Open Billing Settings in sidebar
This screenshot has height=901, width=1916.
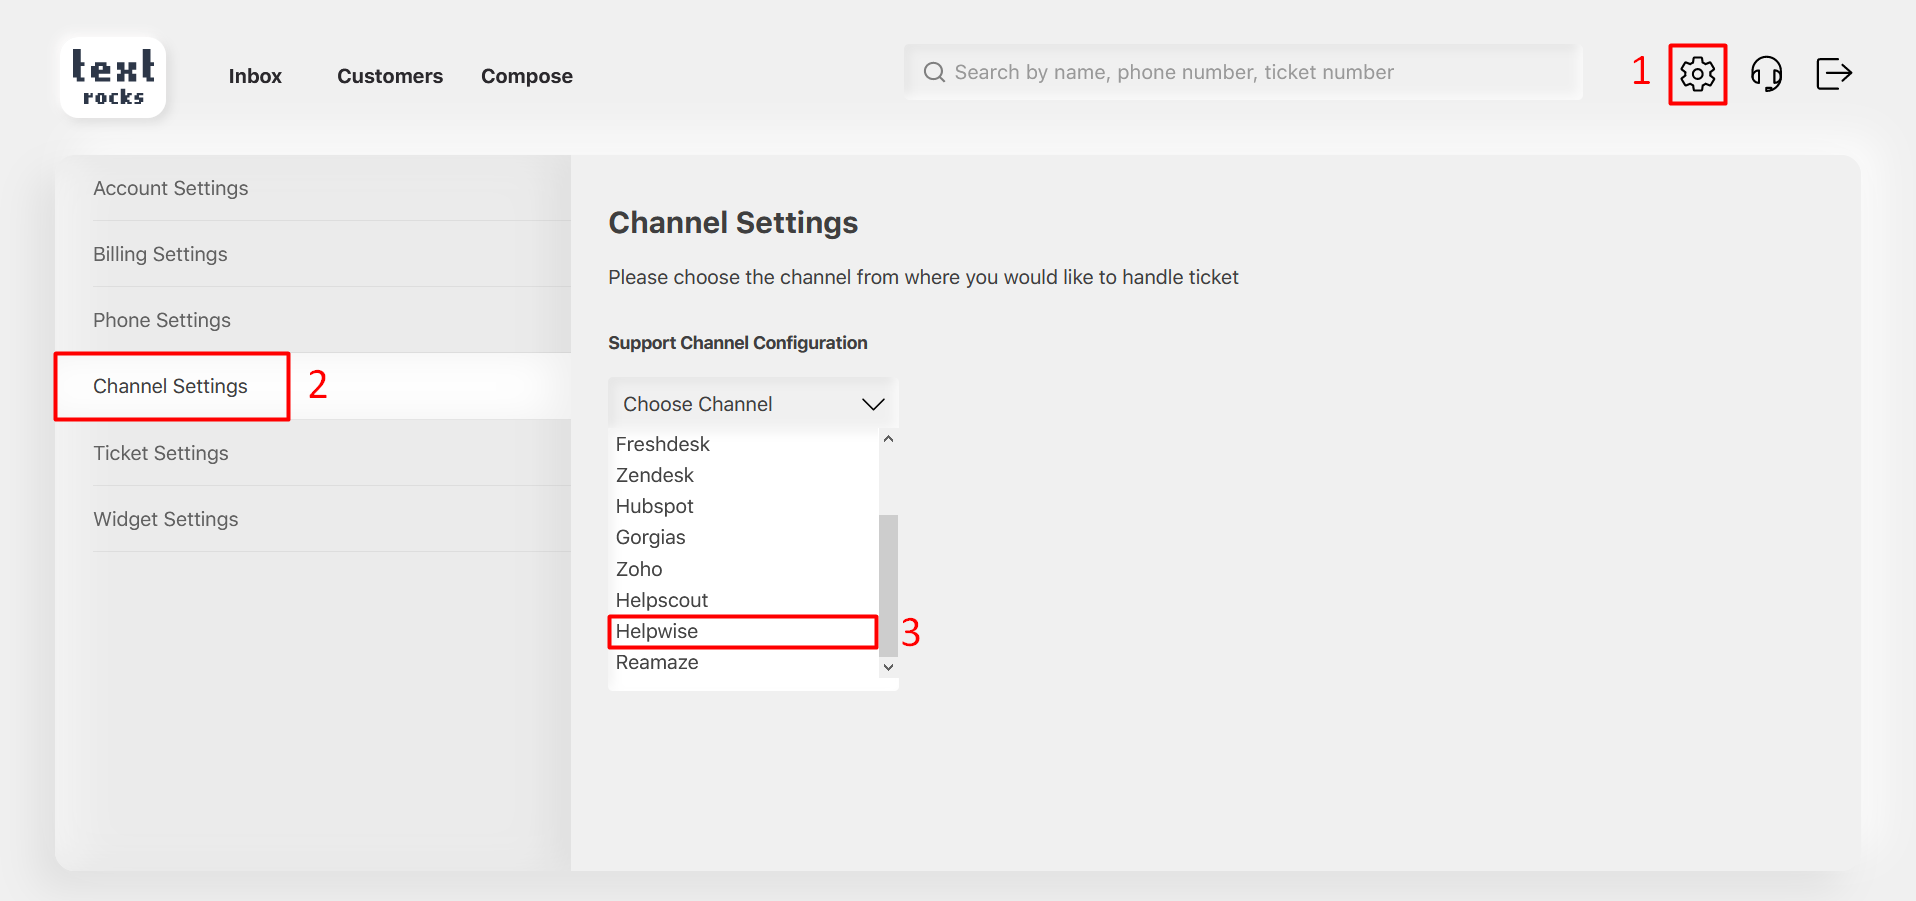pos(160,254)
